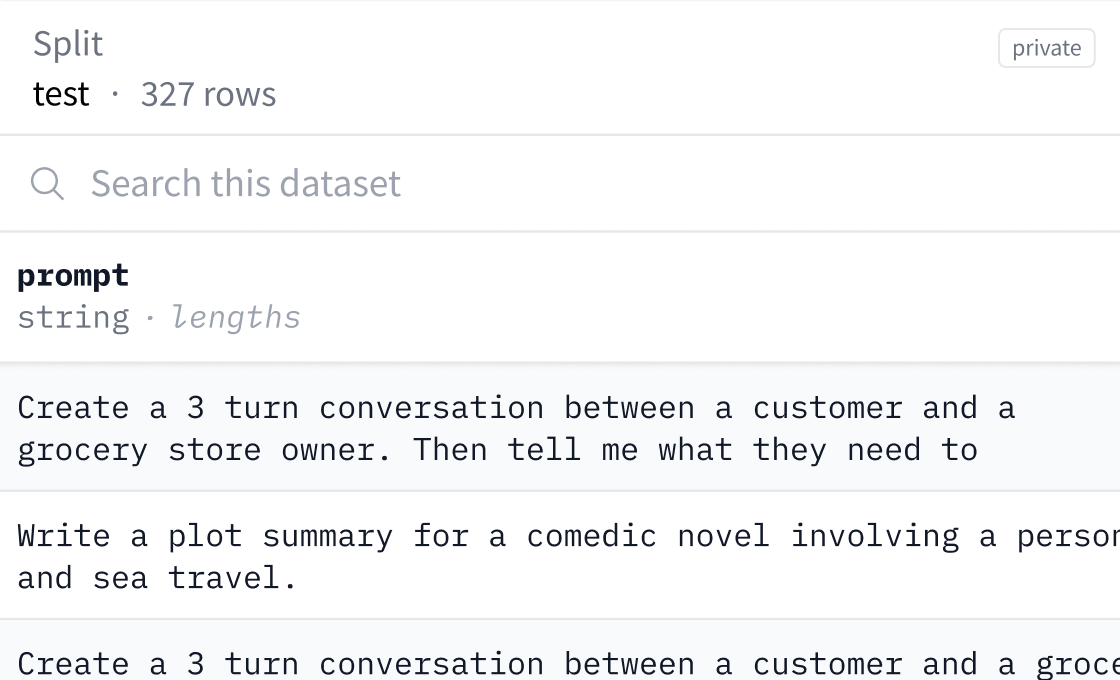Click the Split heading
Image resolution: width=1120 pixels, height=680 pixels.
pyautogui.click(x=67, y=43)
